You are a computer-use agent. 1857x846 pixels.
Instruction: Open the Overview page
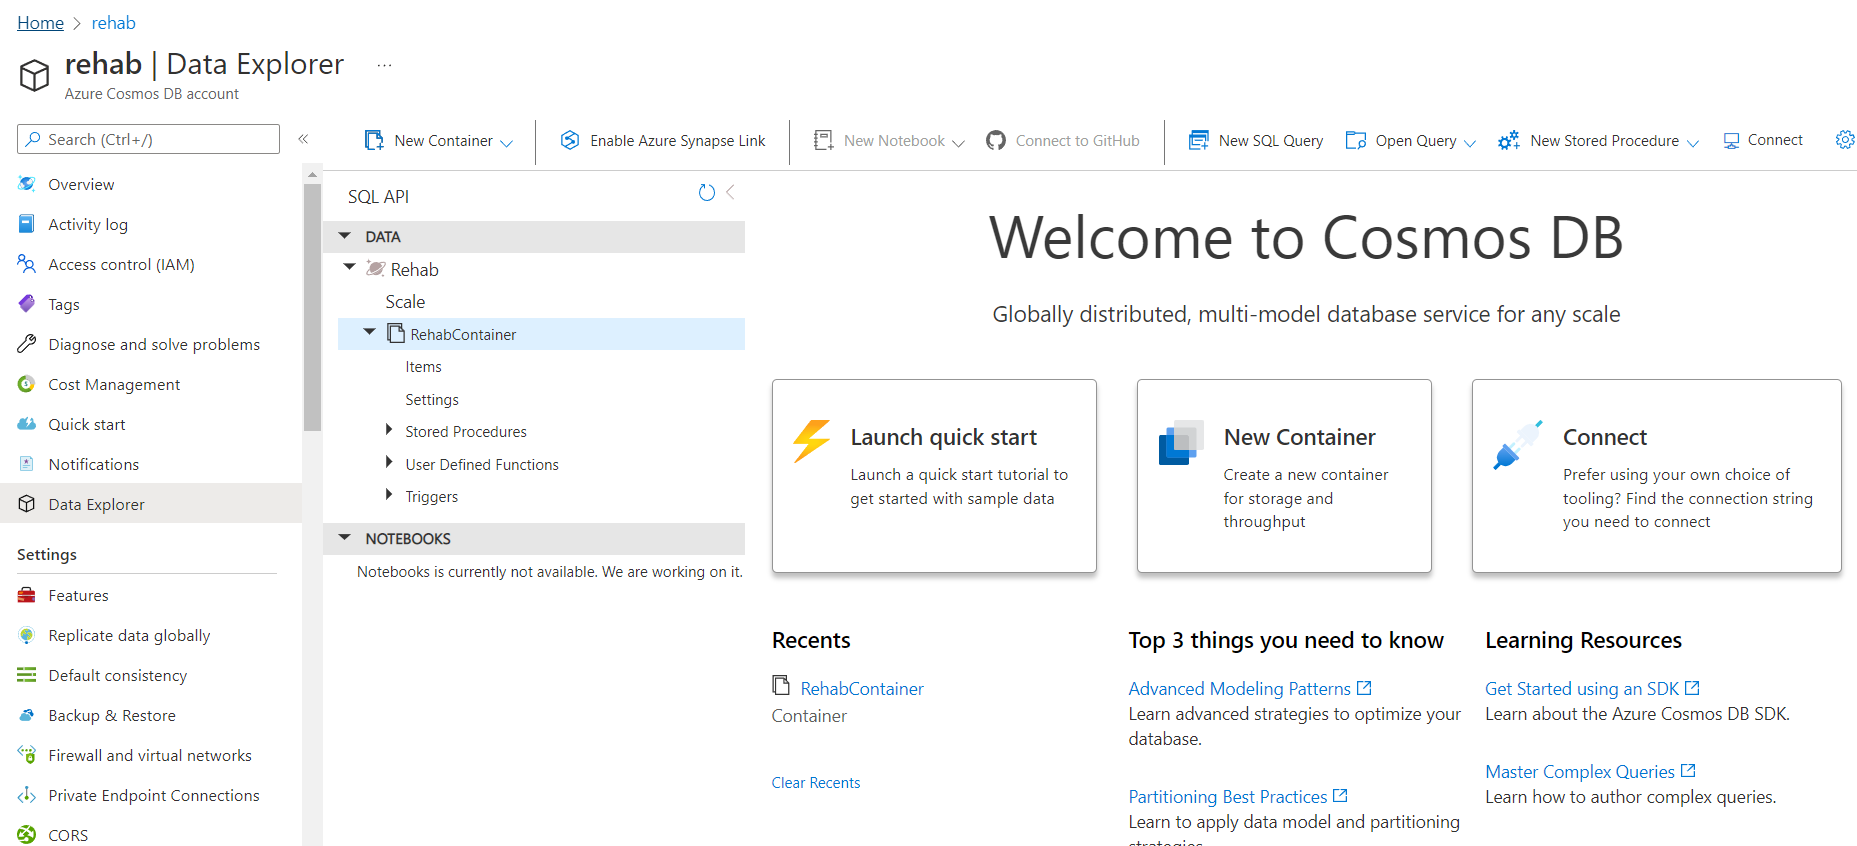pyautogui.click(x=81, y=184)
